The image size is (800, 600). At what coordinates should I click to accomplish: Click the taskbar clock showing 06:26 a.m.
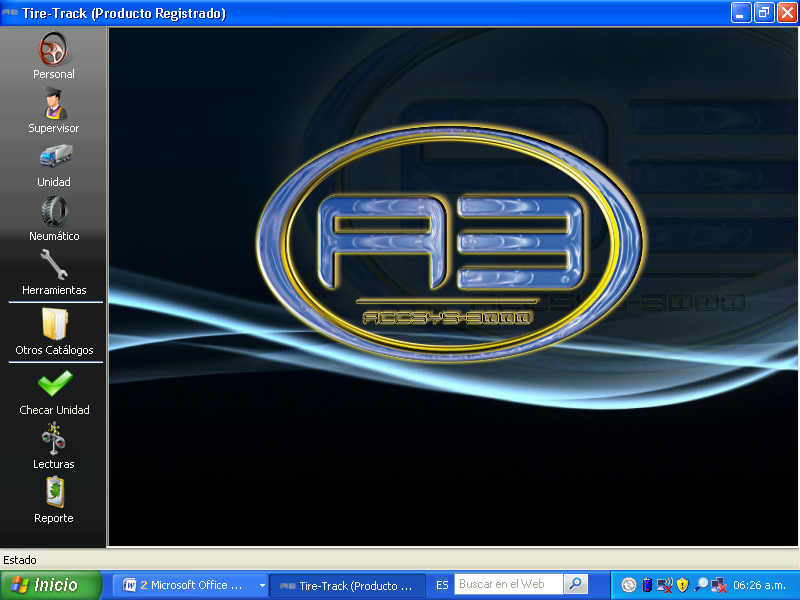(x=765, y=586)
